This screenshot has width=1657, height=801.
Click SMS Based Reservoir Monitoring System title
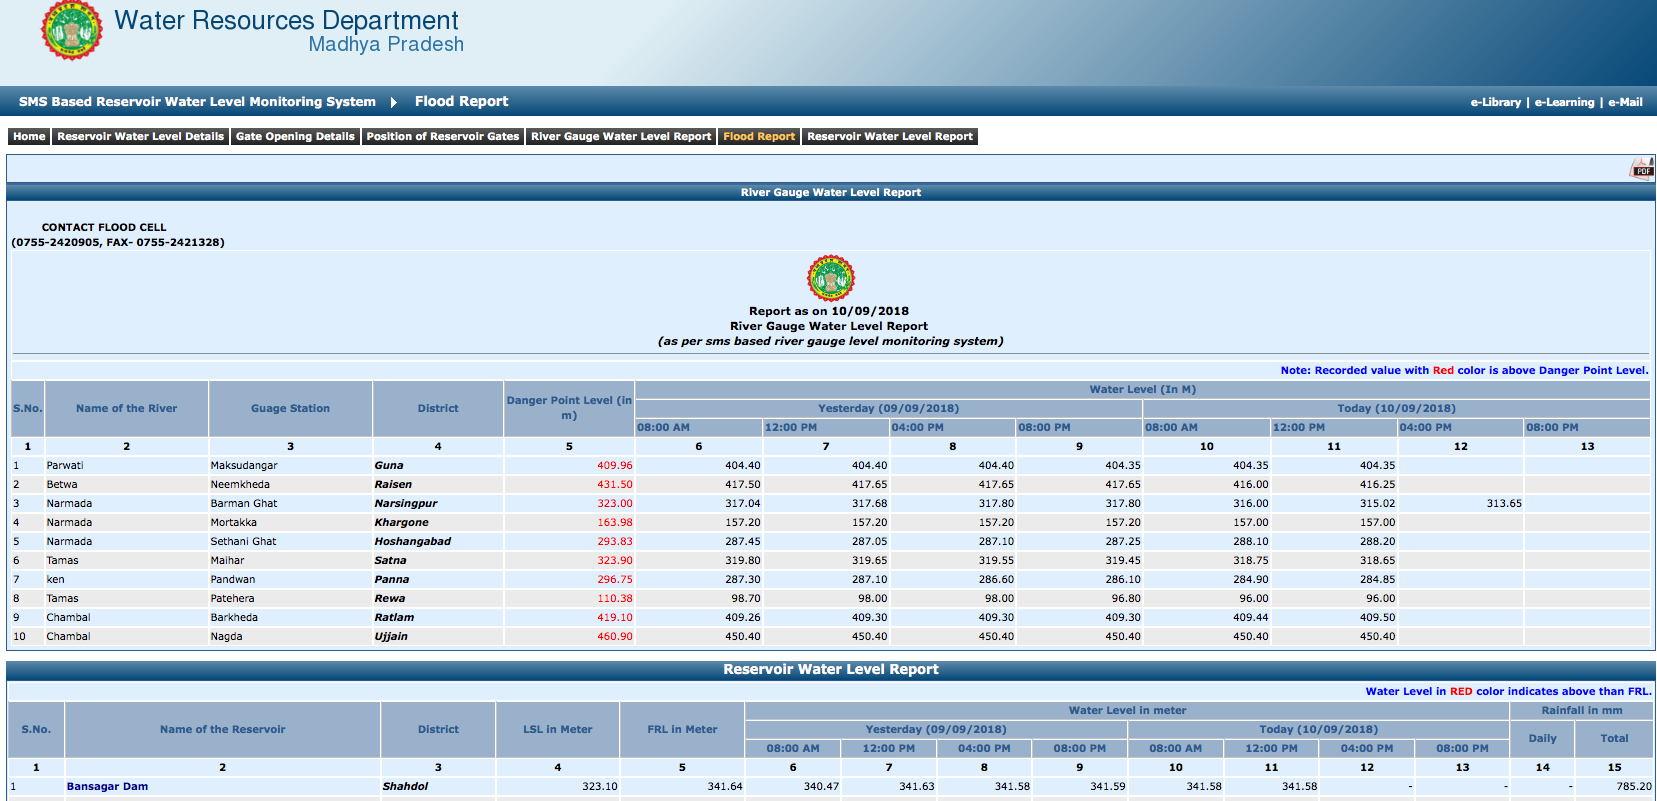coord(197,102)
